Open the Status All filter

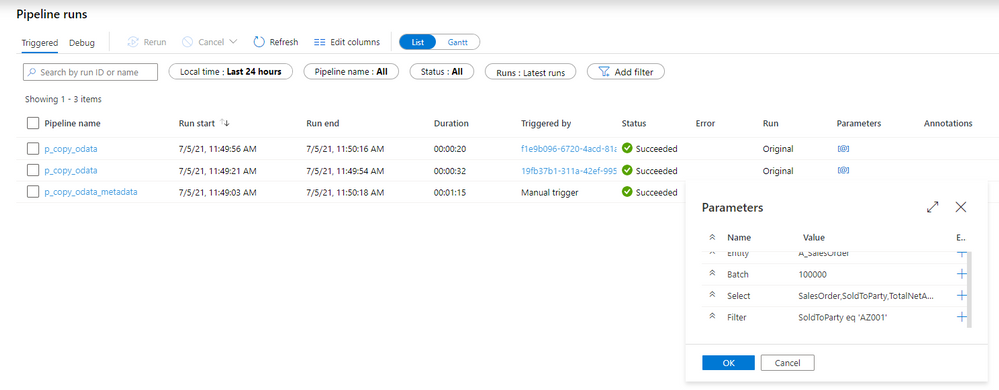tap(442, 72)
